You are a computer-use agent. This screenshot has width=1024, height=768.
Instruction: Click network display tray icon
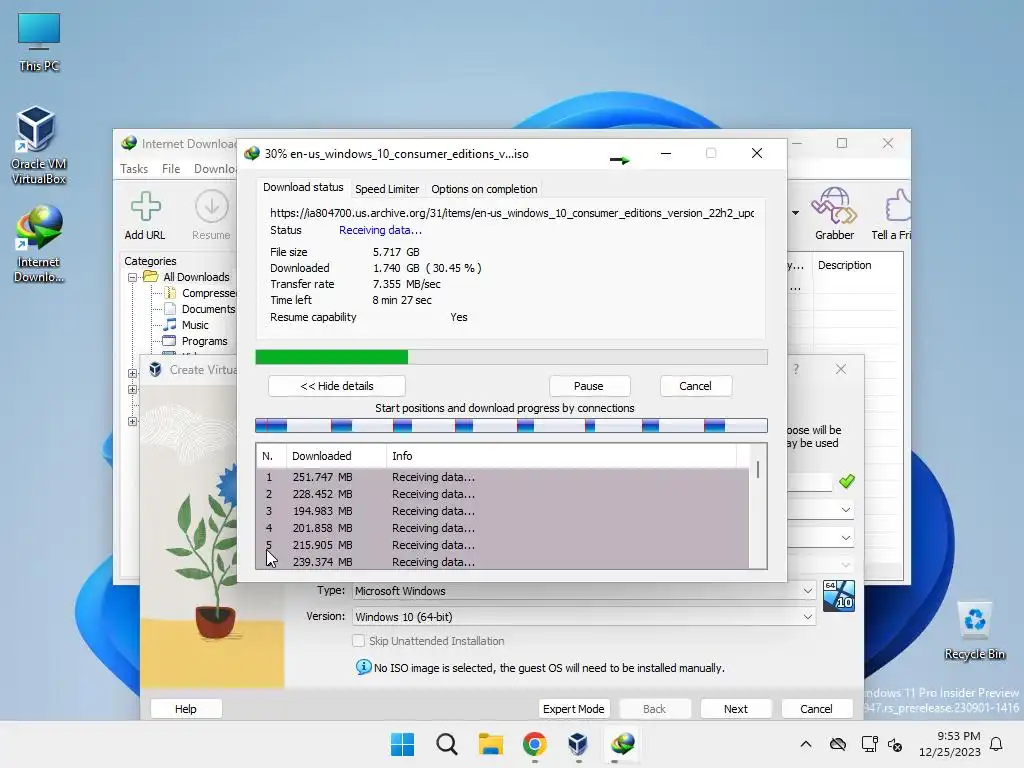869,744
